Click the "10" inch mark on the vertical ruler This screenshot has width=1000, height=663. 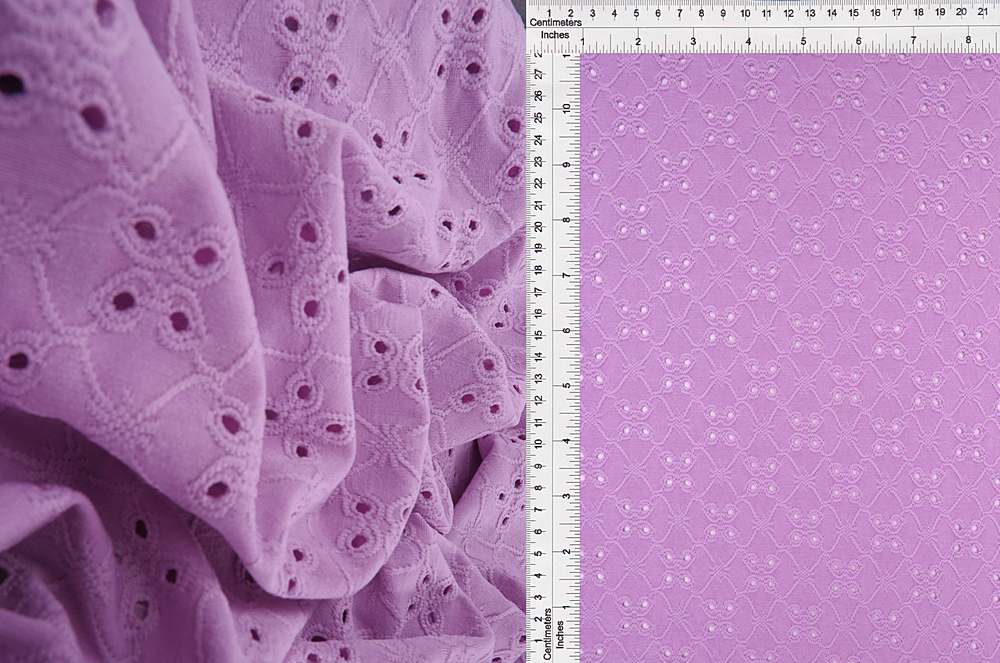pos(567,108)
